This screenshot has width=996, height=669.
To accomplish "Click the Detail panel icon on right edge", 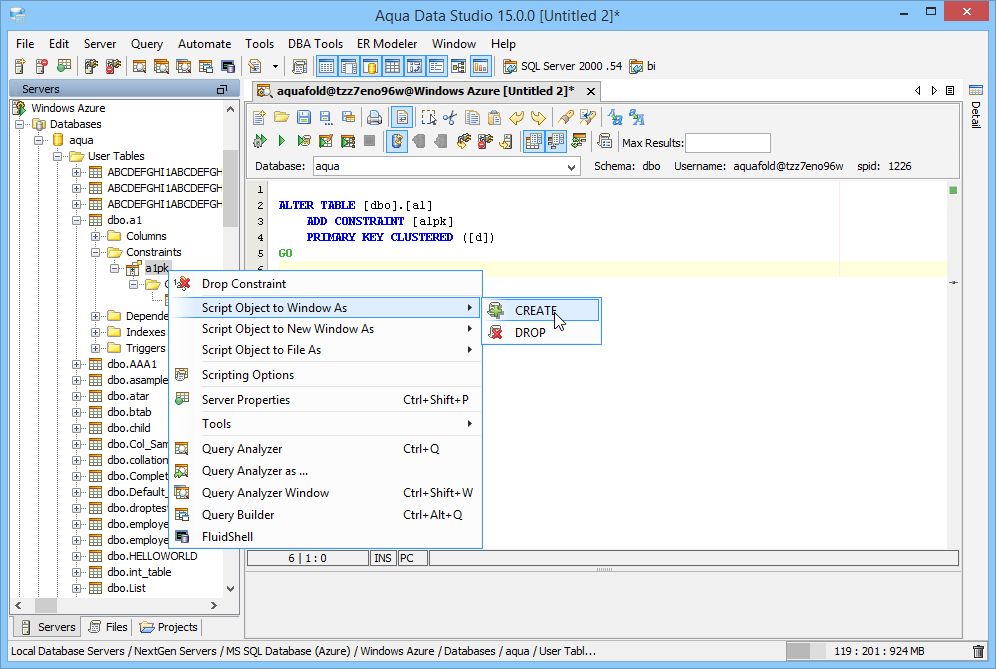I will click(x=976, y=90).
